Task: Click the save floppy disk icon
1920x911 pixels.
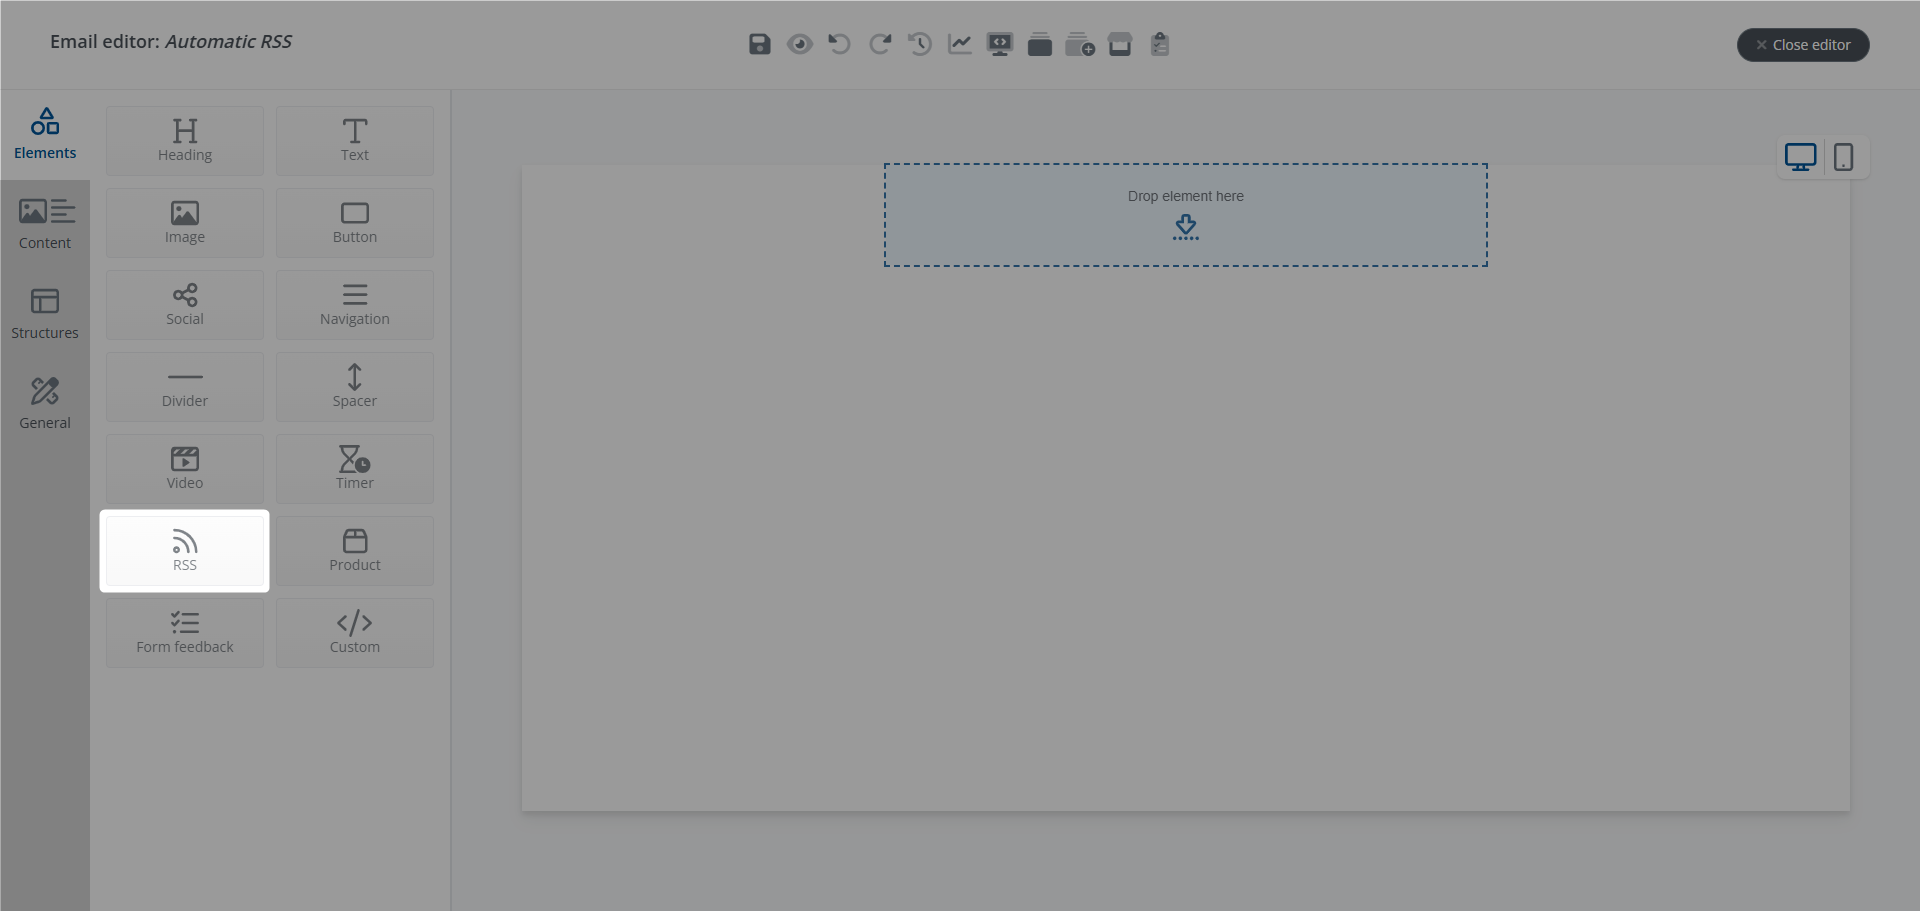Action: (x=759, y=44)
